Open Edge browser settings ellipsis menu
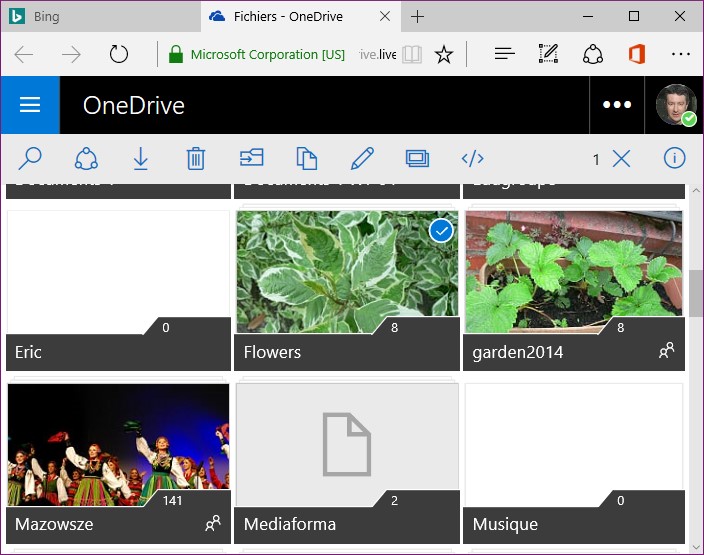This screenshot has height=555, width=704. [x=681, y=54]
